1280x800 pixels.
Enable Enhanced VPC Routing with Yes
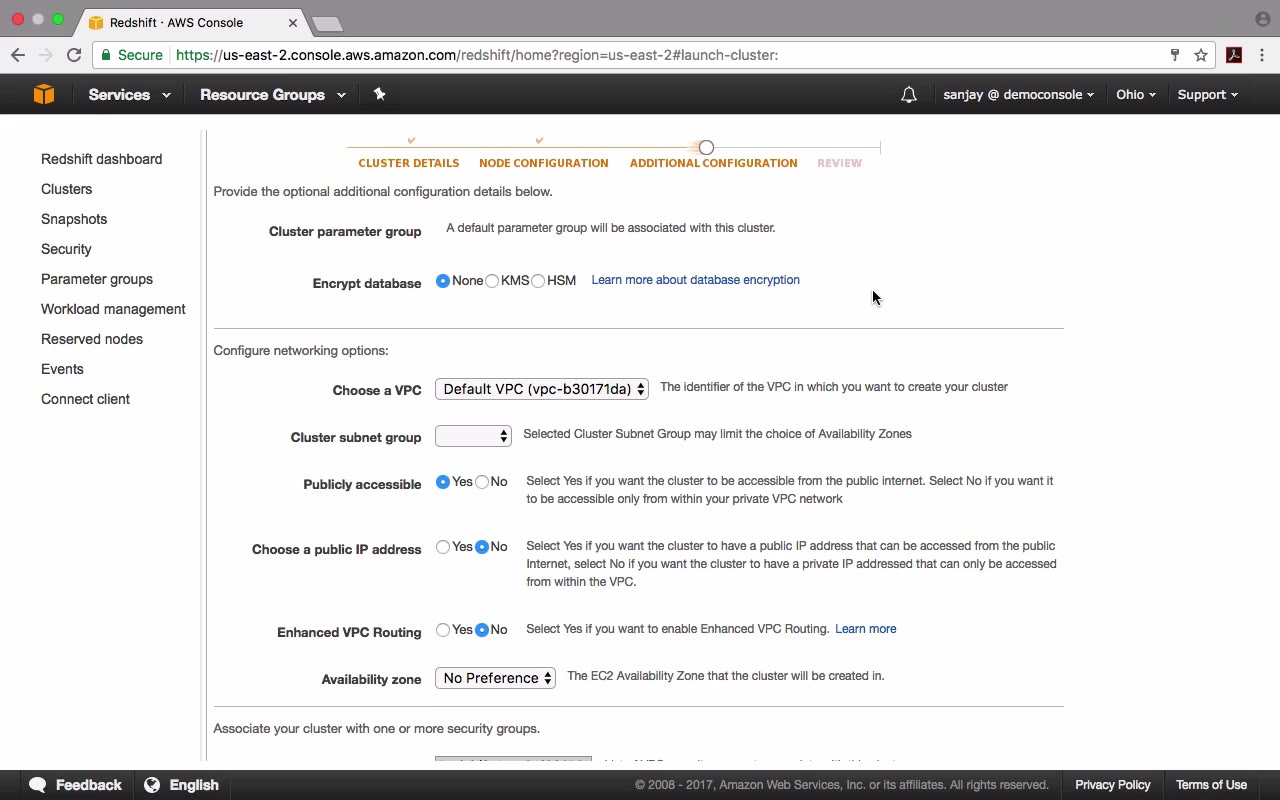443,630
